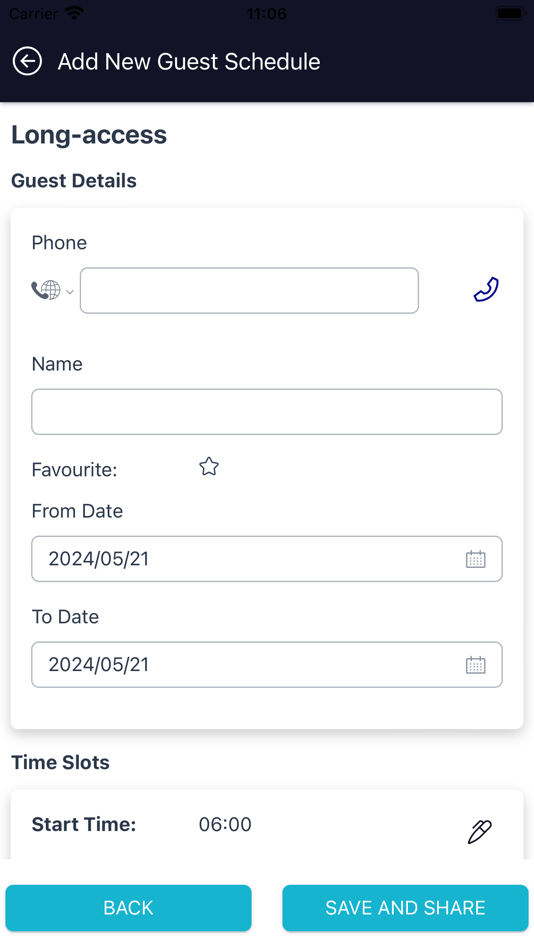Tap the Long-access heading
Screen dimensions: 534x950
point(89,135)
